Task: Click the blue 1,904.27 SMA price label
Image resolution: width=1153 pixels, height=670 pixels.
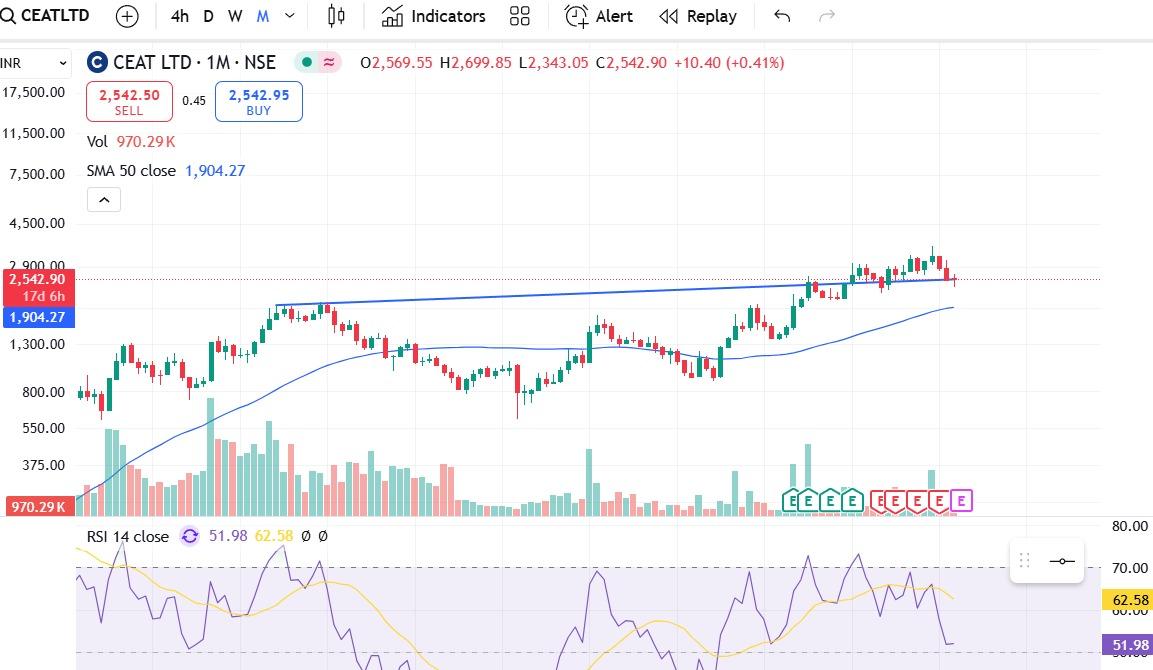Action: click(38, 318)
